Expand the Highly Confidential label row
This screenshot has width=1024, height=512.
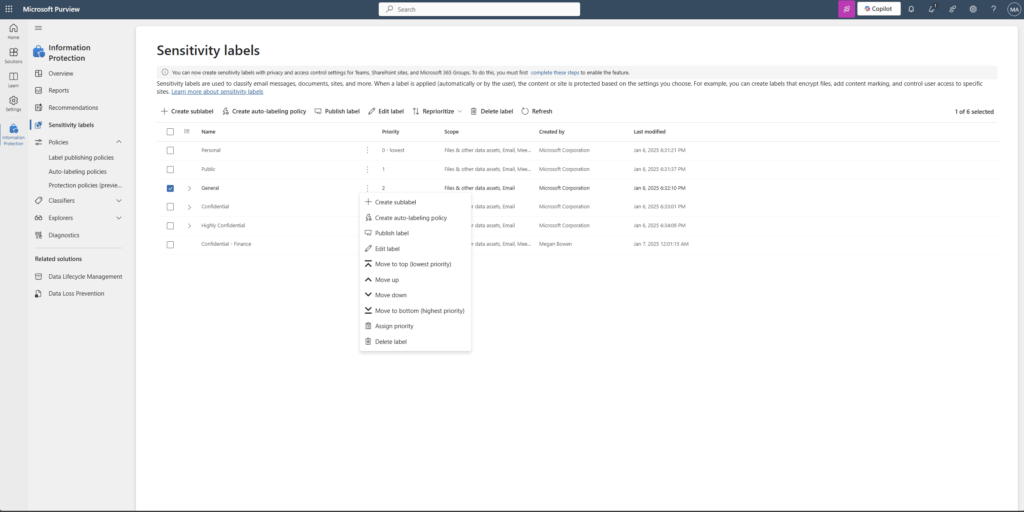(189, 226)
